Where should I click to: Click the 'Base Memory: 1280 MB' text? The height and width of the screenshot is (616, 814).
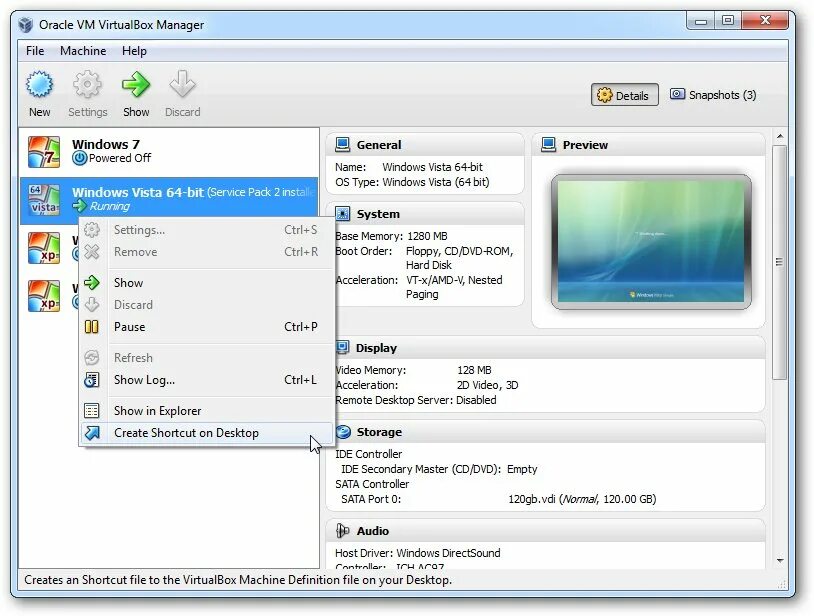[391, 236]
